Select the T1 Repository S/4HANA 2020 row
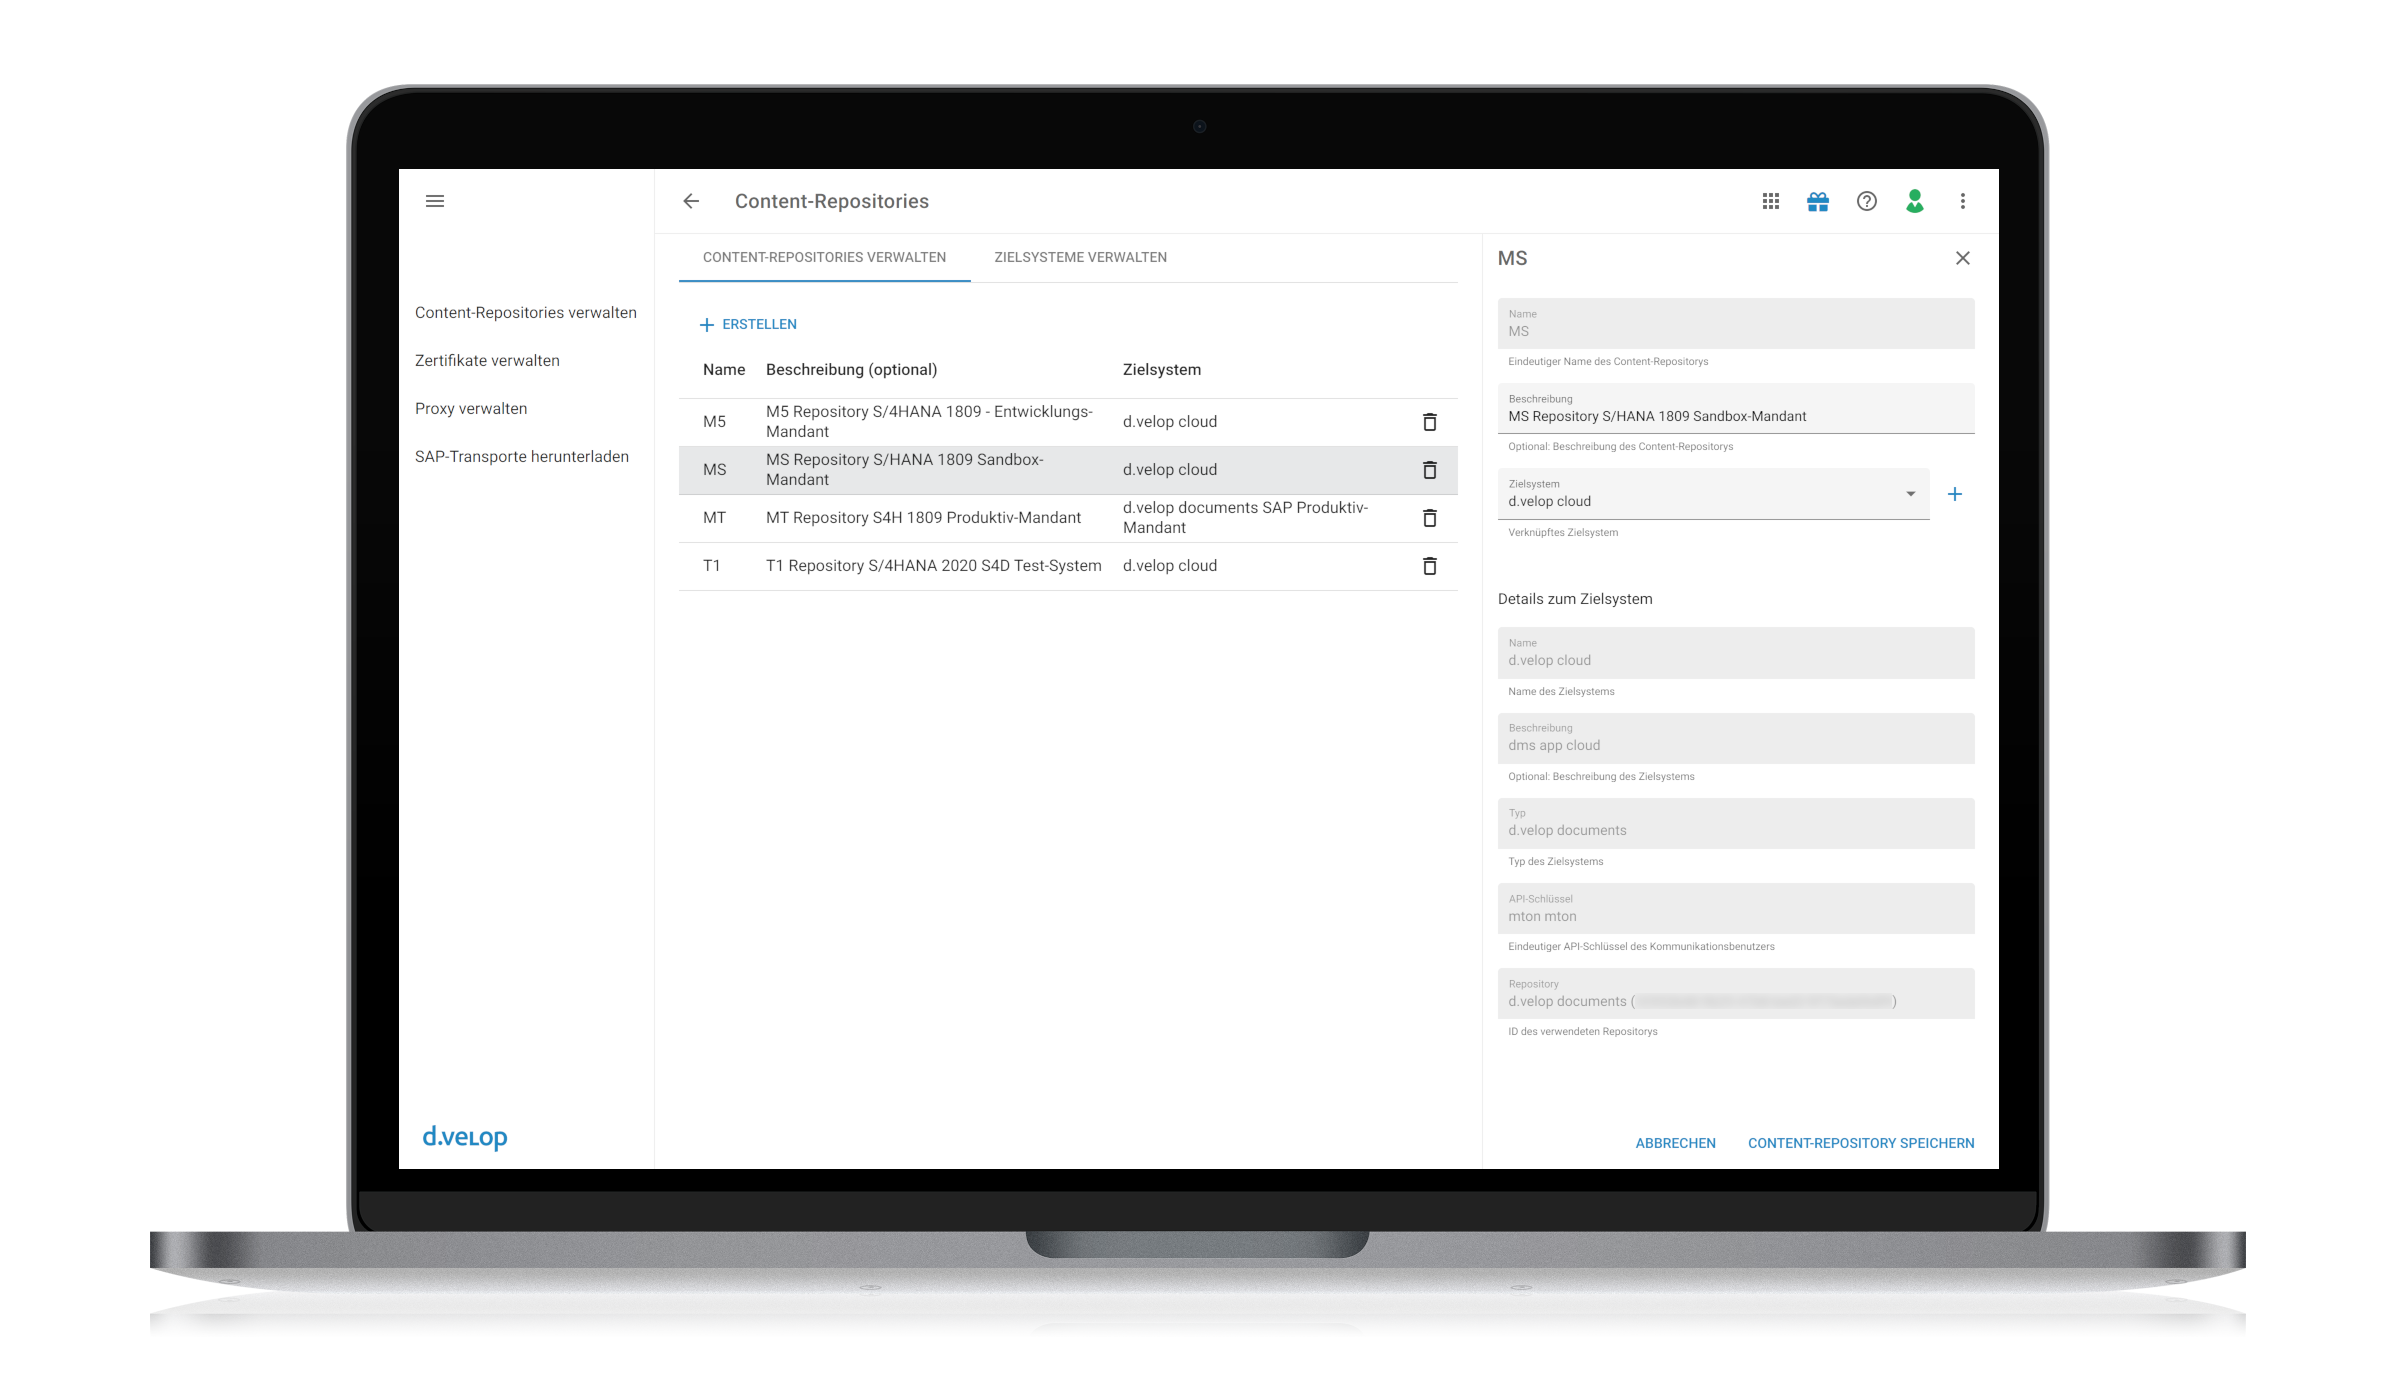 (1068, 566)
